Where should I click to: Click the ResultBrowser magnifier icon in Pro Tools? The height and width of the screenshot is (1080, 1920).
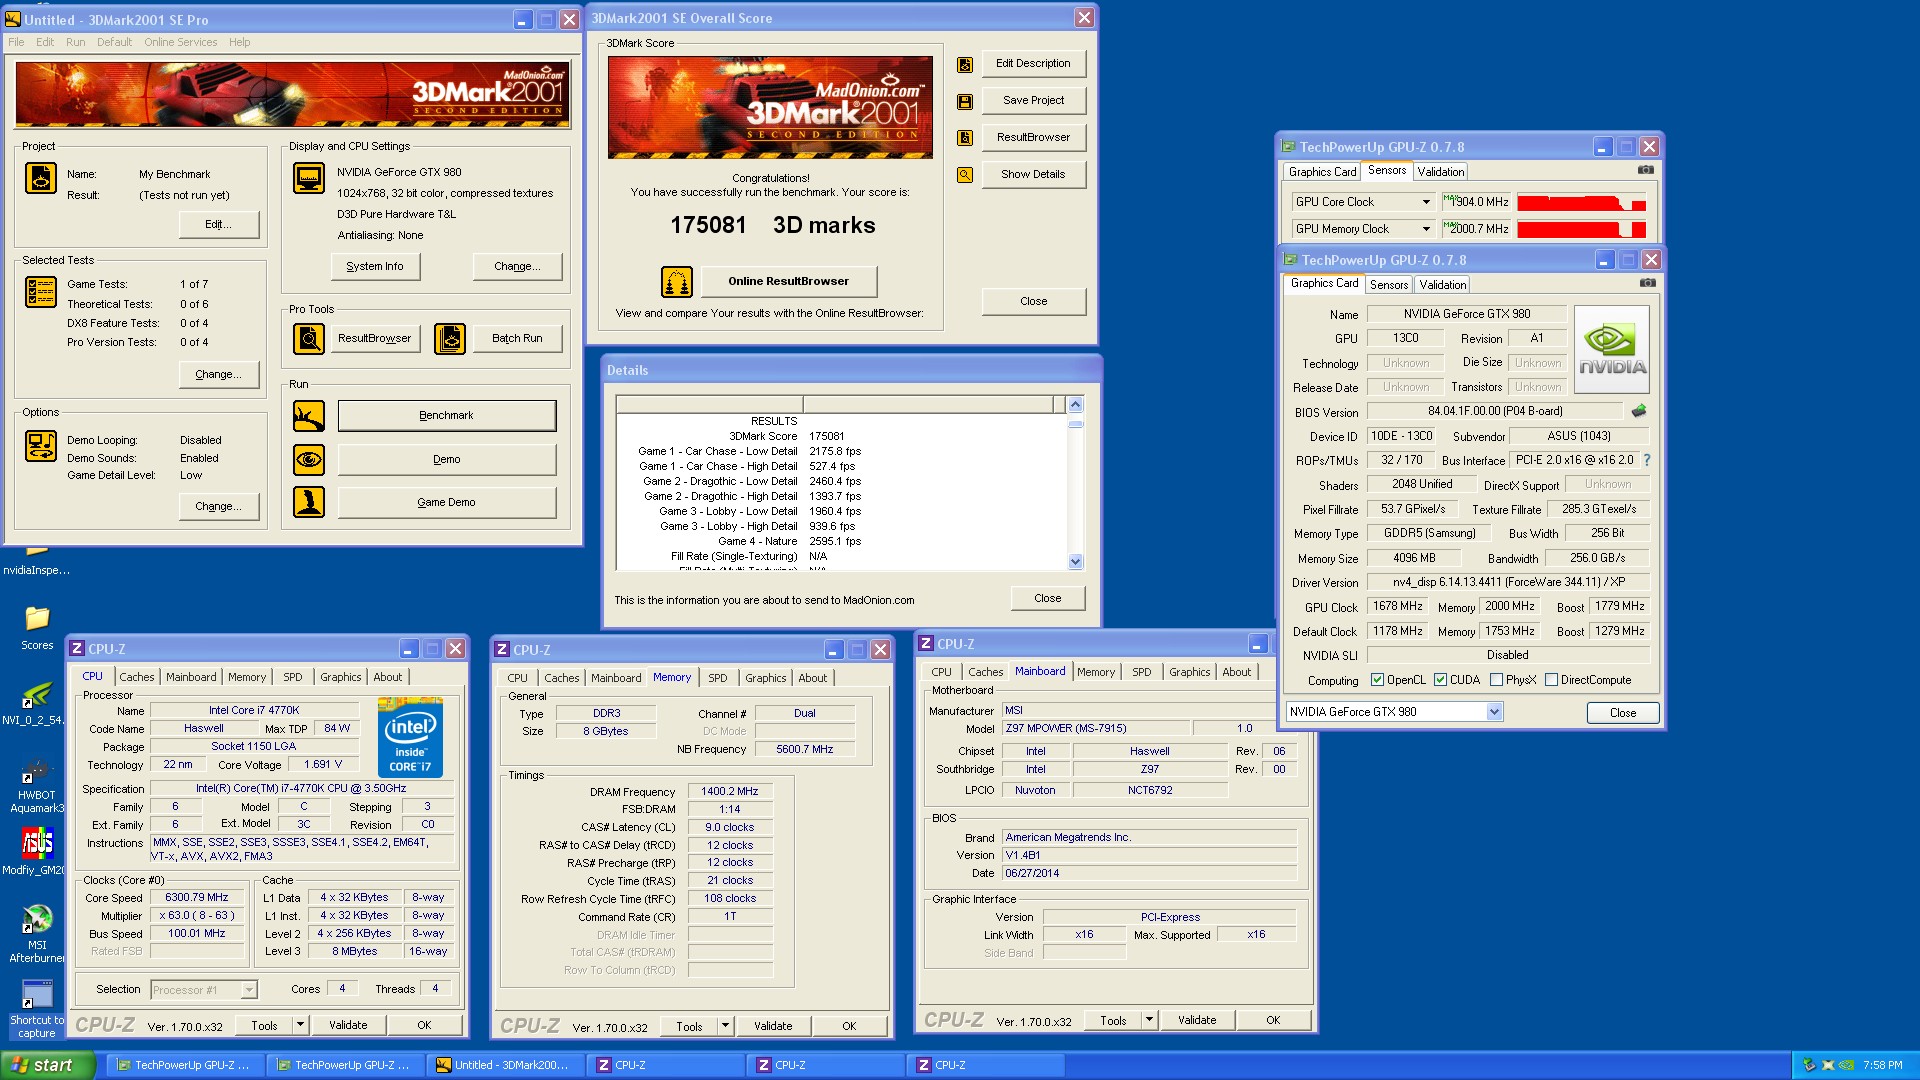[x=309, y=339]
